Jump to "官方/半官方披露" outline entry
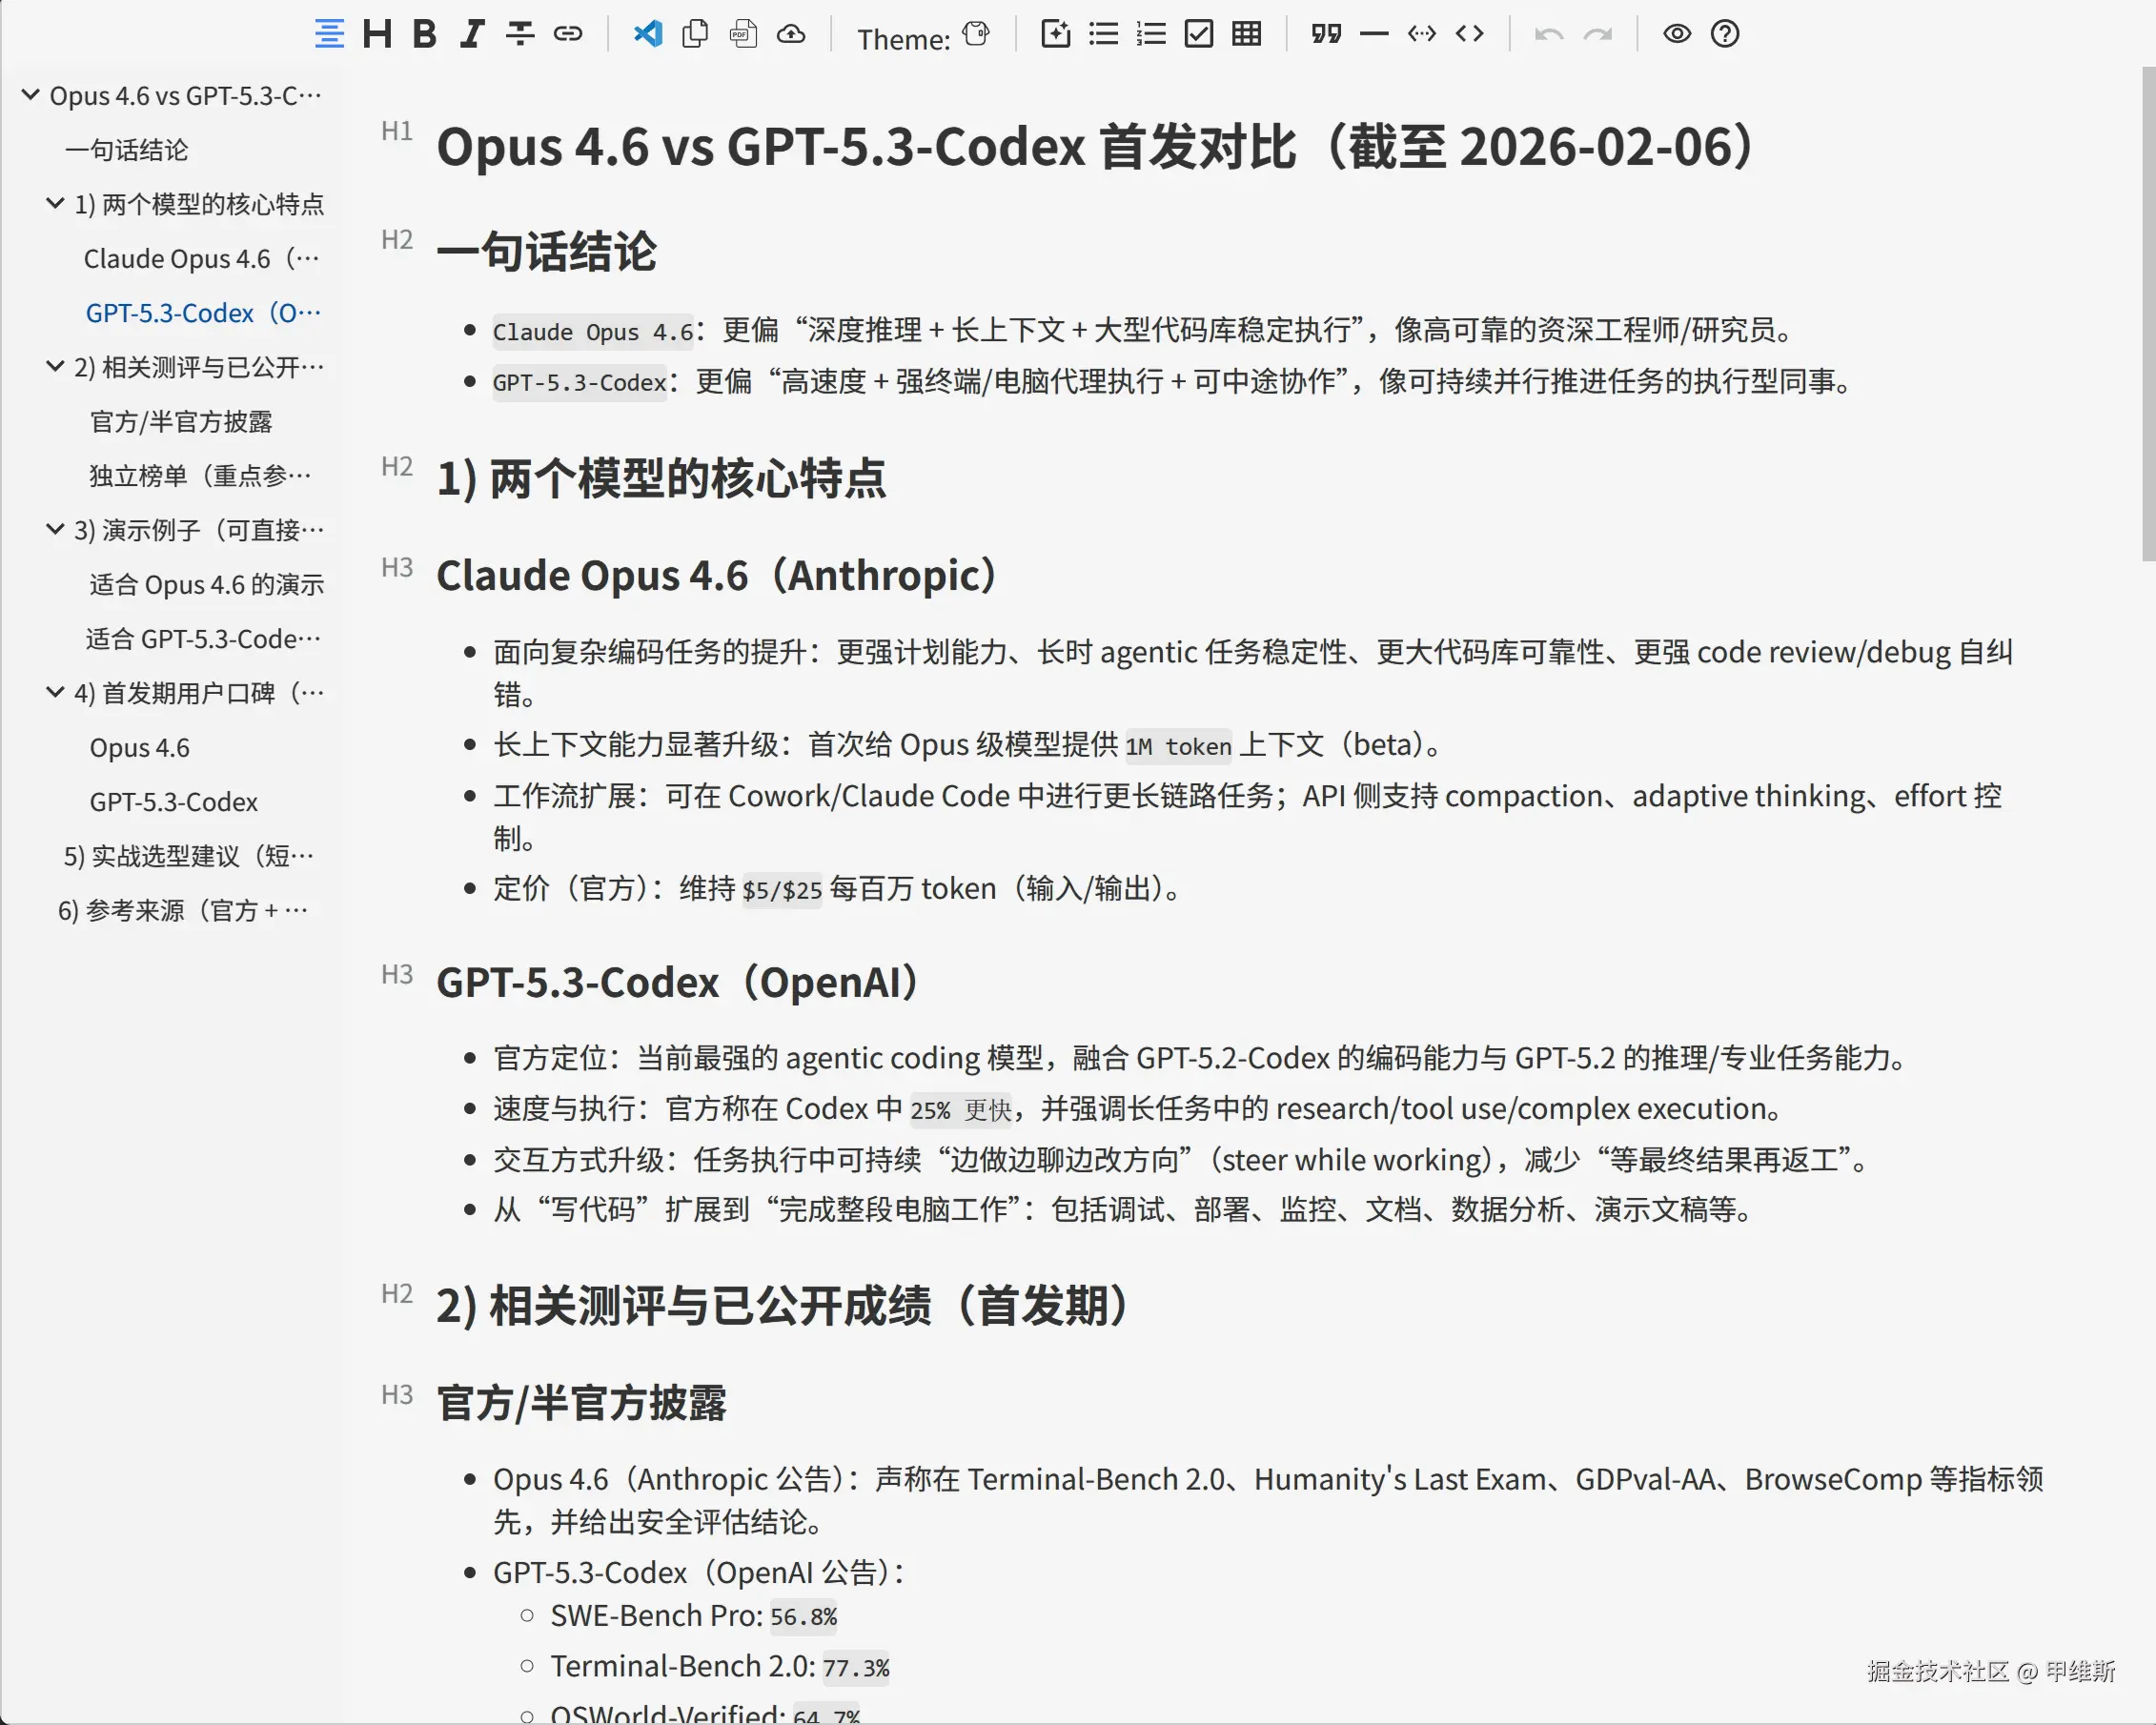Viewport: 2156px width, 1725px height. tap(181, 422)
